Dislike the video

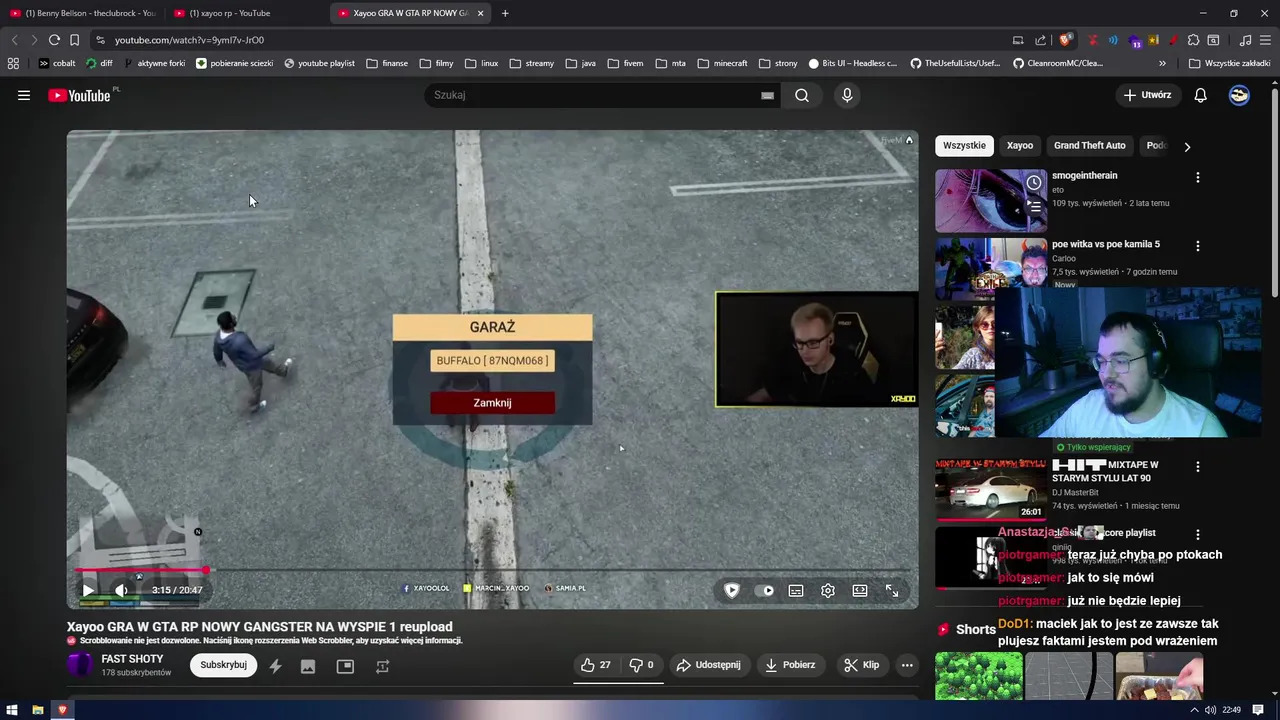pyautogui.click(x=641, y=665)
